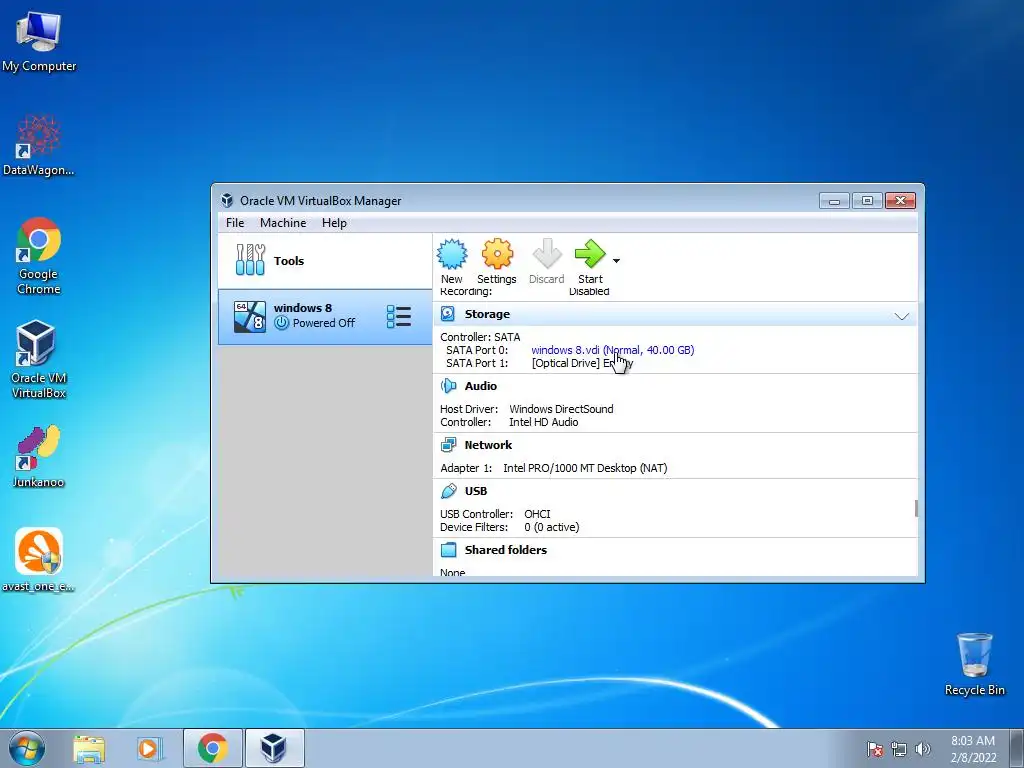Click the Audio speaker section icon
The height and width of the screenshot is (768, 1024).
click(x=448, y=386)
